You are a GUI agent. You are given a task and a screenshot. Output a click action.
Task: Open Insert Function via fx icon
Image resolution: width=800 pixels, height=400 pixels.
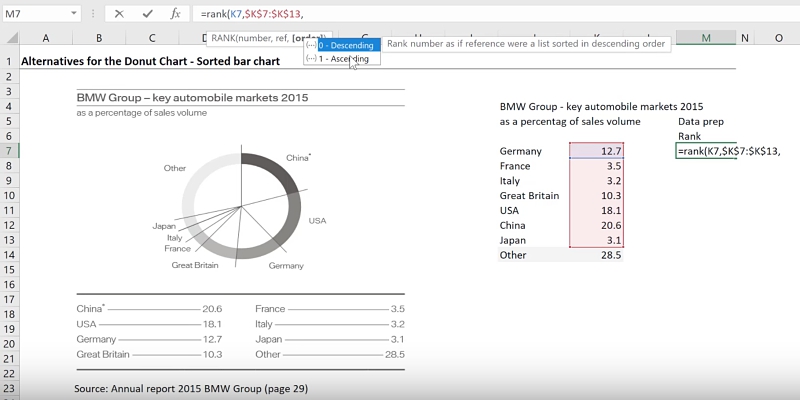[175, 14]
